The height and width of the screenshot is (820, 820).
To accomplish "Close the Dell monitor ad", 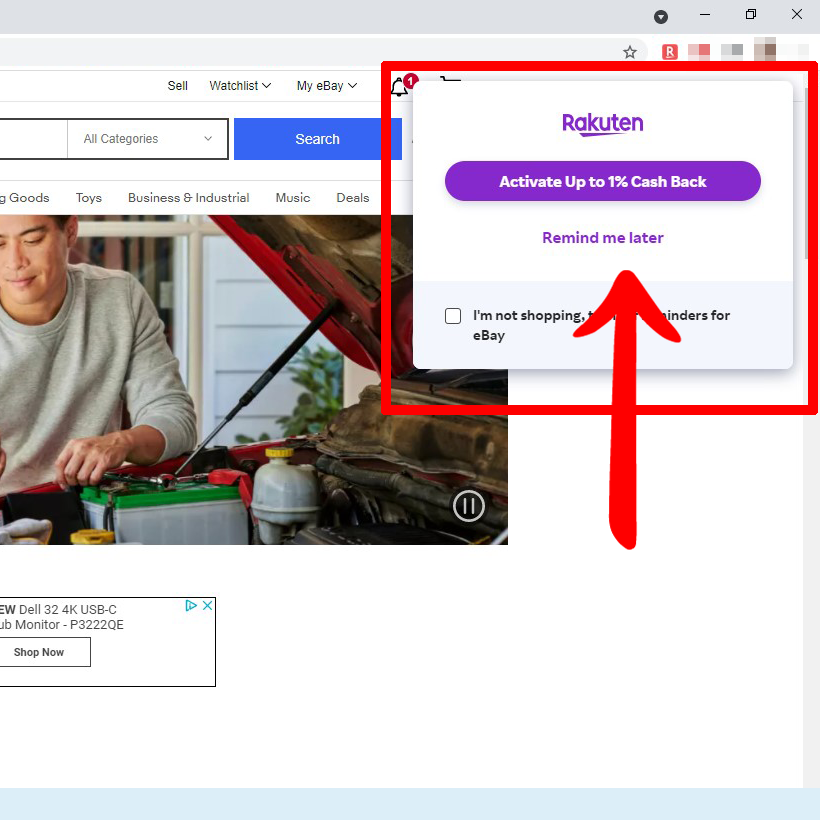I will coord(208,605).
